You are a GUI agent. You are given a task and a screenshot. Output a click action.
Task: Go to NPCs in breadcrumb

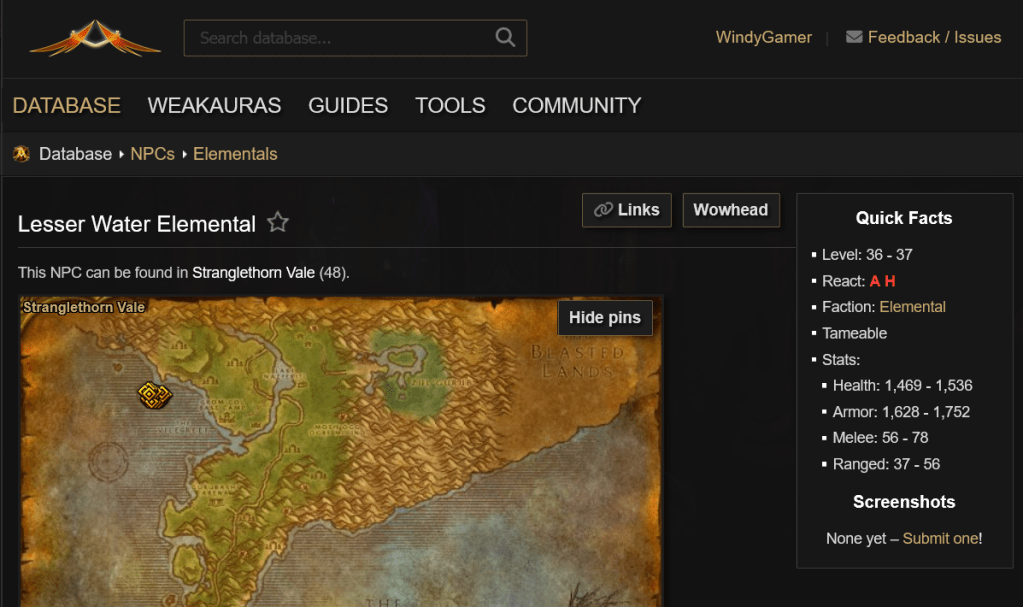coord(152,154)
